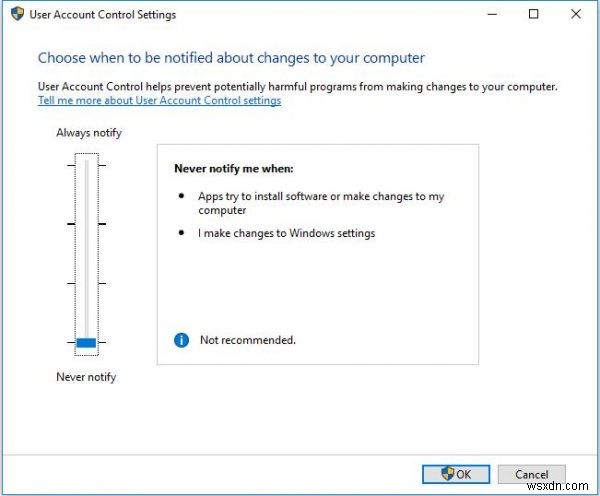
Task: Click the UAC shield icon in title bar
Action: [x=17, y=14]
